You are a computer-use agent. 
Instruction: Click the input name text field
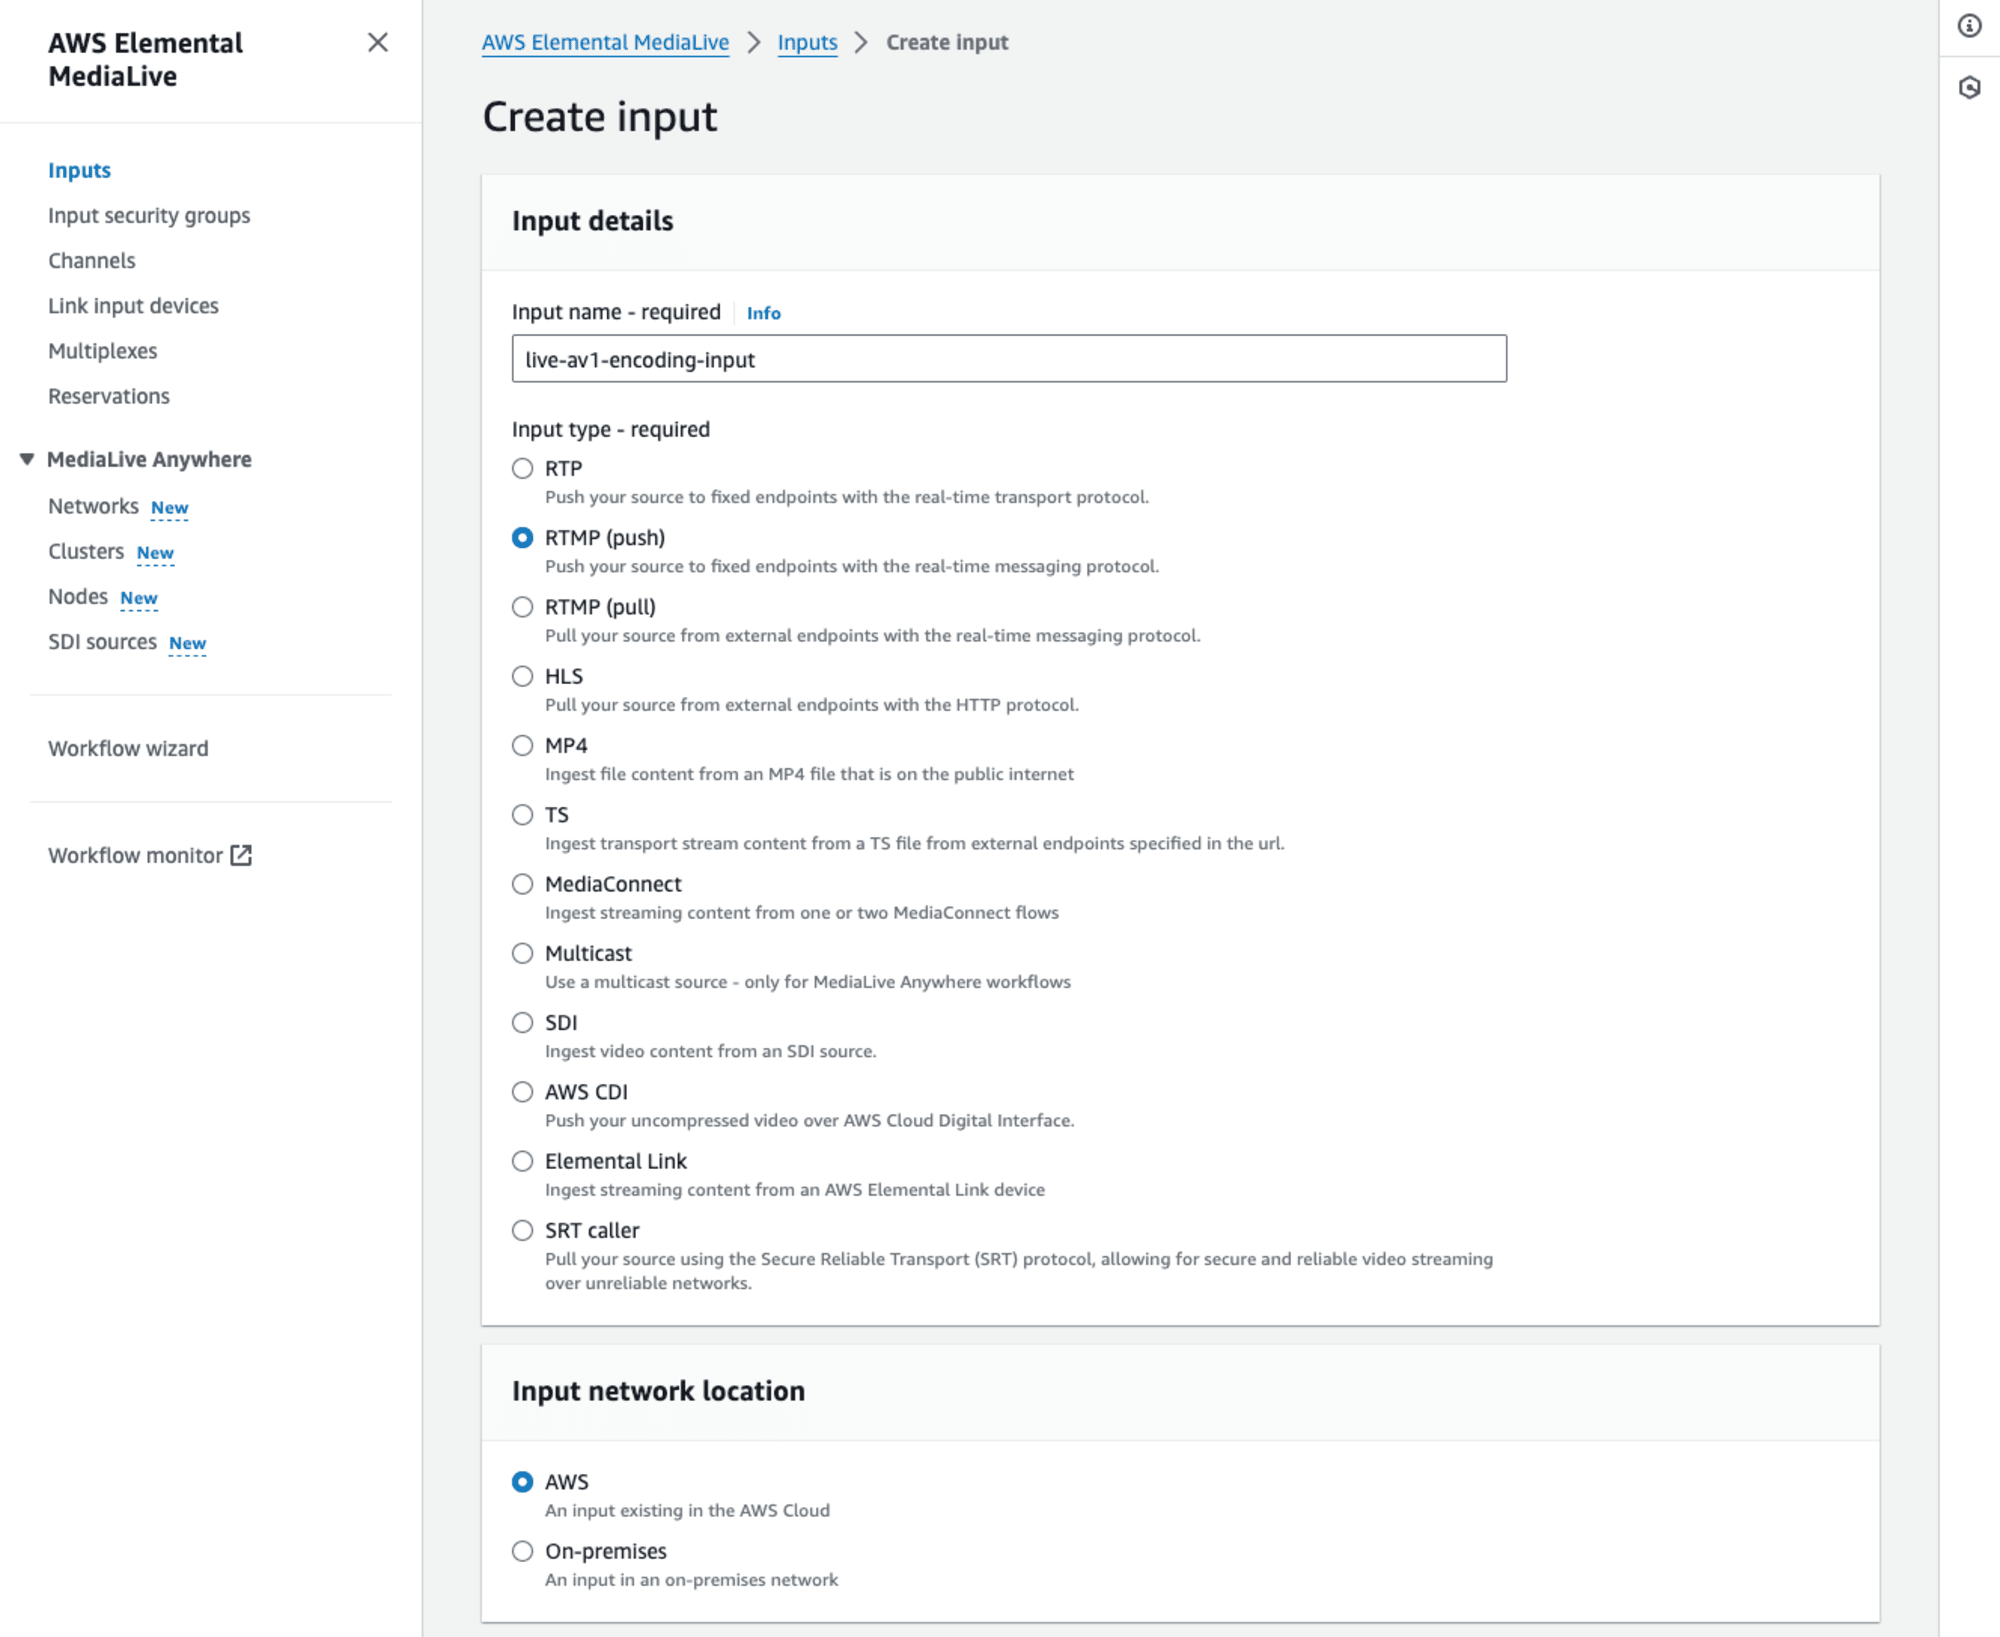point(1010,359)
